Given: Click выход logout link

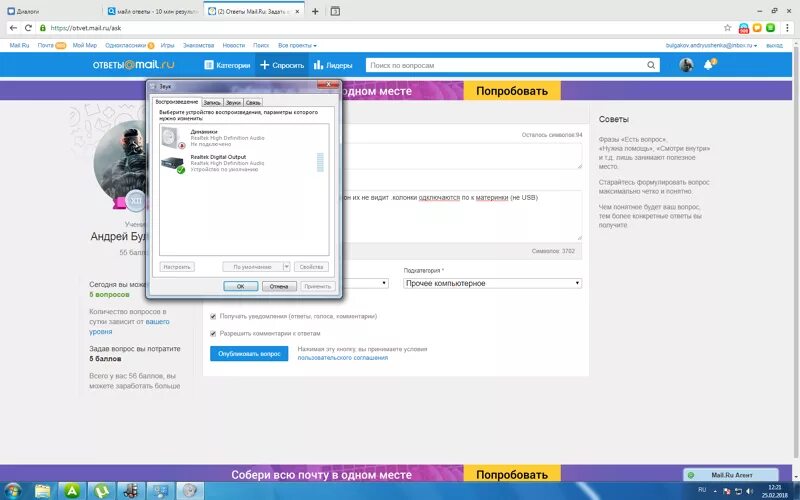Looking at the screenshot, I should (x=774, y=45).
